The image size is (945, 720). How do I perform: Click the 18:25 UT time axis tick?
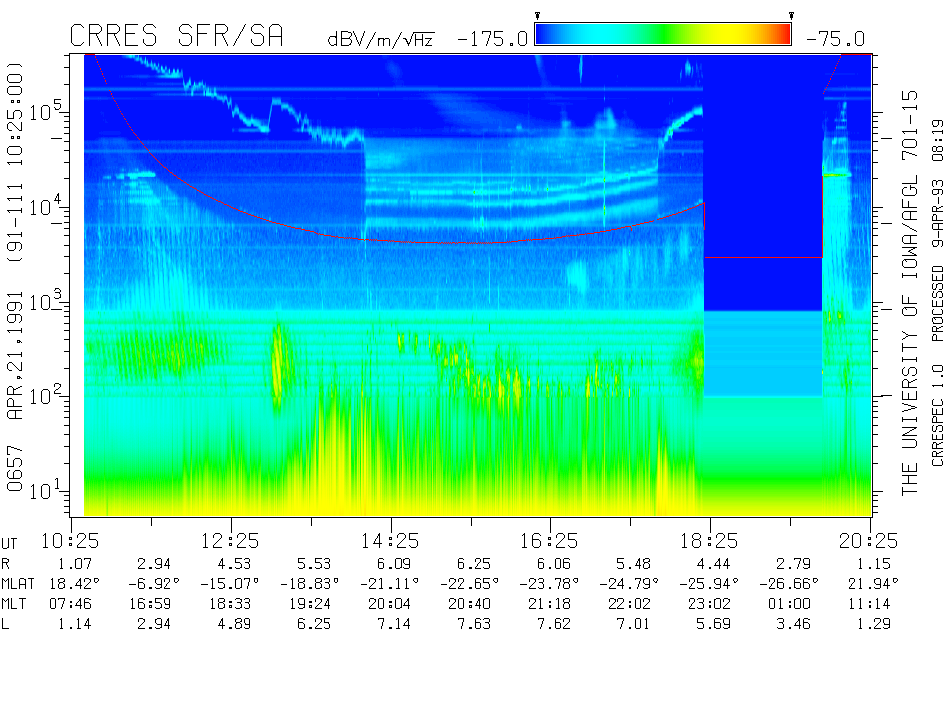710,519
